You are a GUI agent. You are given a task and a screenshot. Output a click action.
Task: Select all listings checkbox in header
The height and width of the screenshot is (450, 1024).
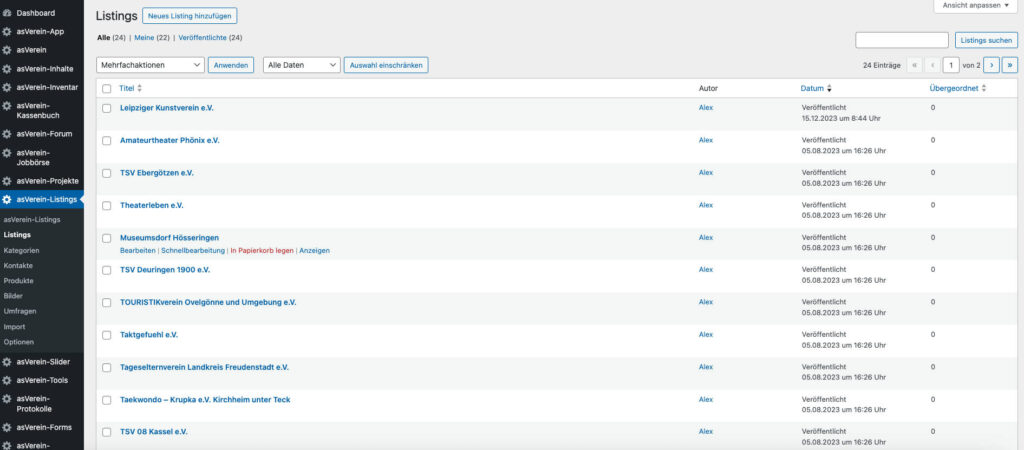coord(106,89)
